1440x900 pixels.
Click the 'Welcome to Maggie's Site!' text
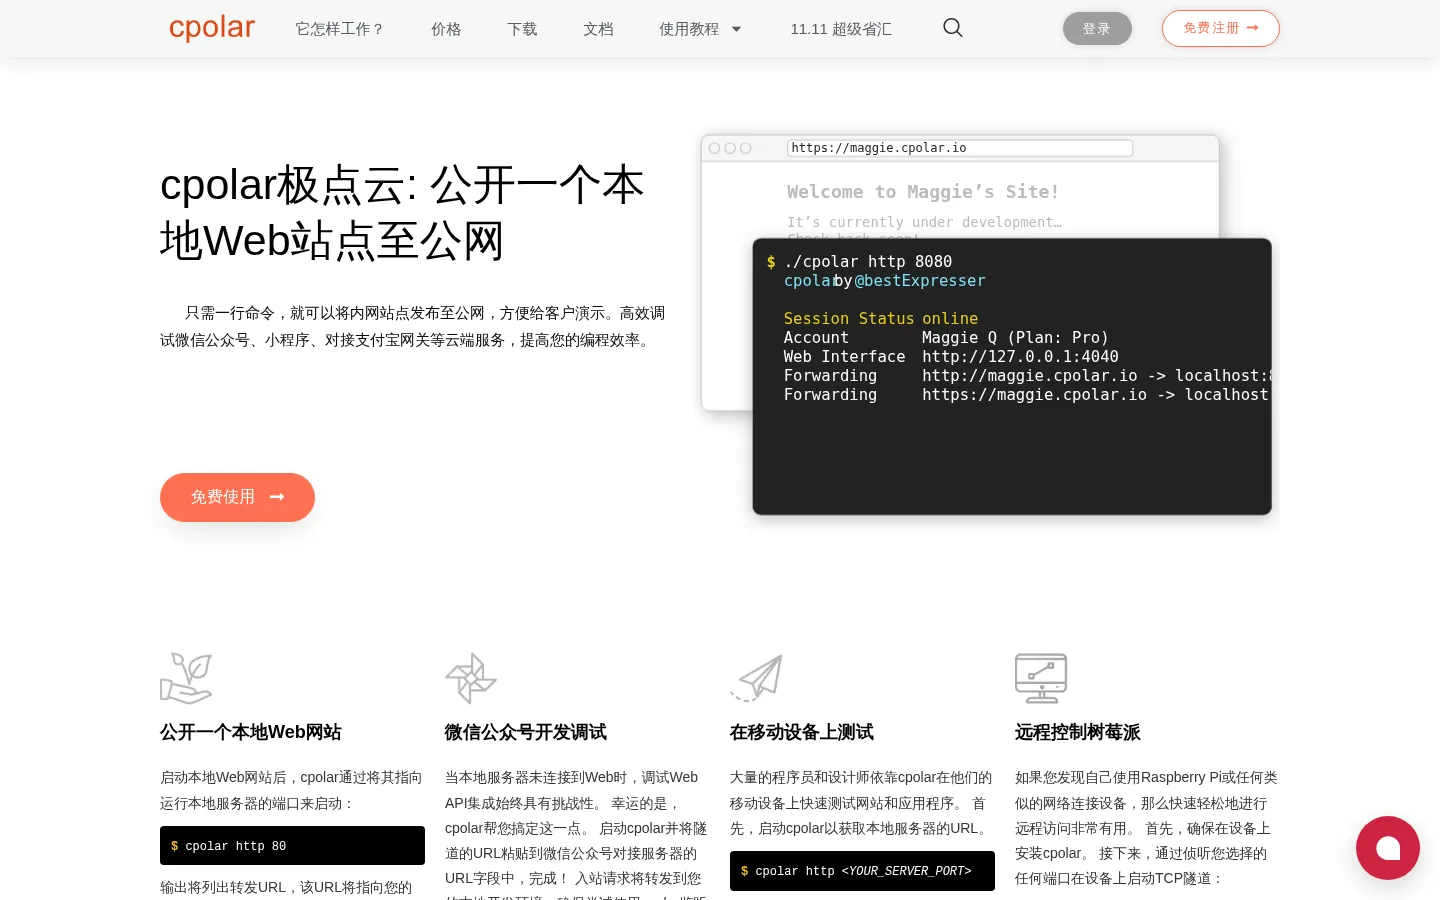coord(922,192)
